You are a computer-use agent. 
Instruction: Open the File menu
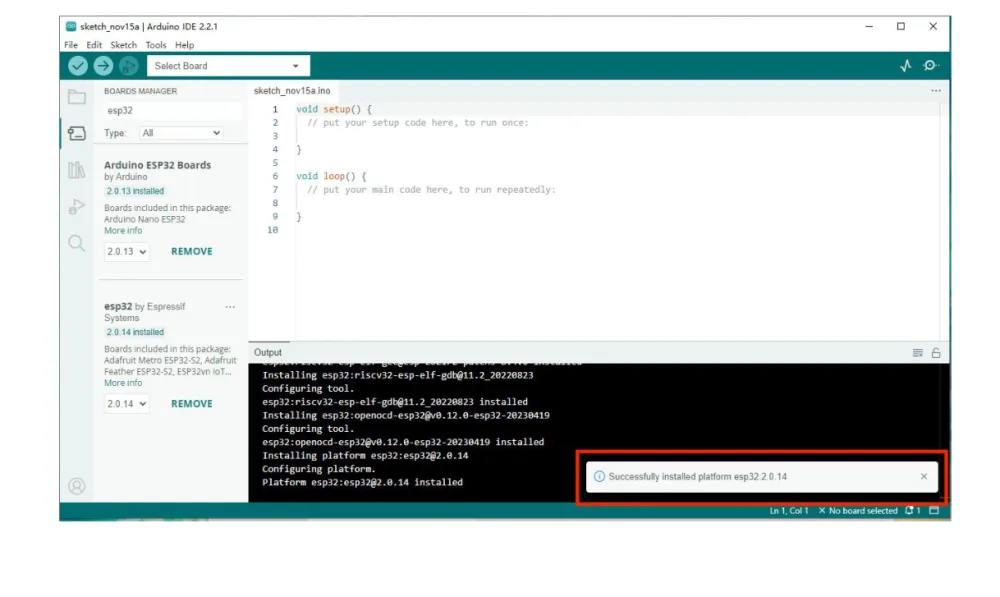[71, 45]
